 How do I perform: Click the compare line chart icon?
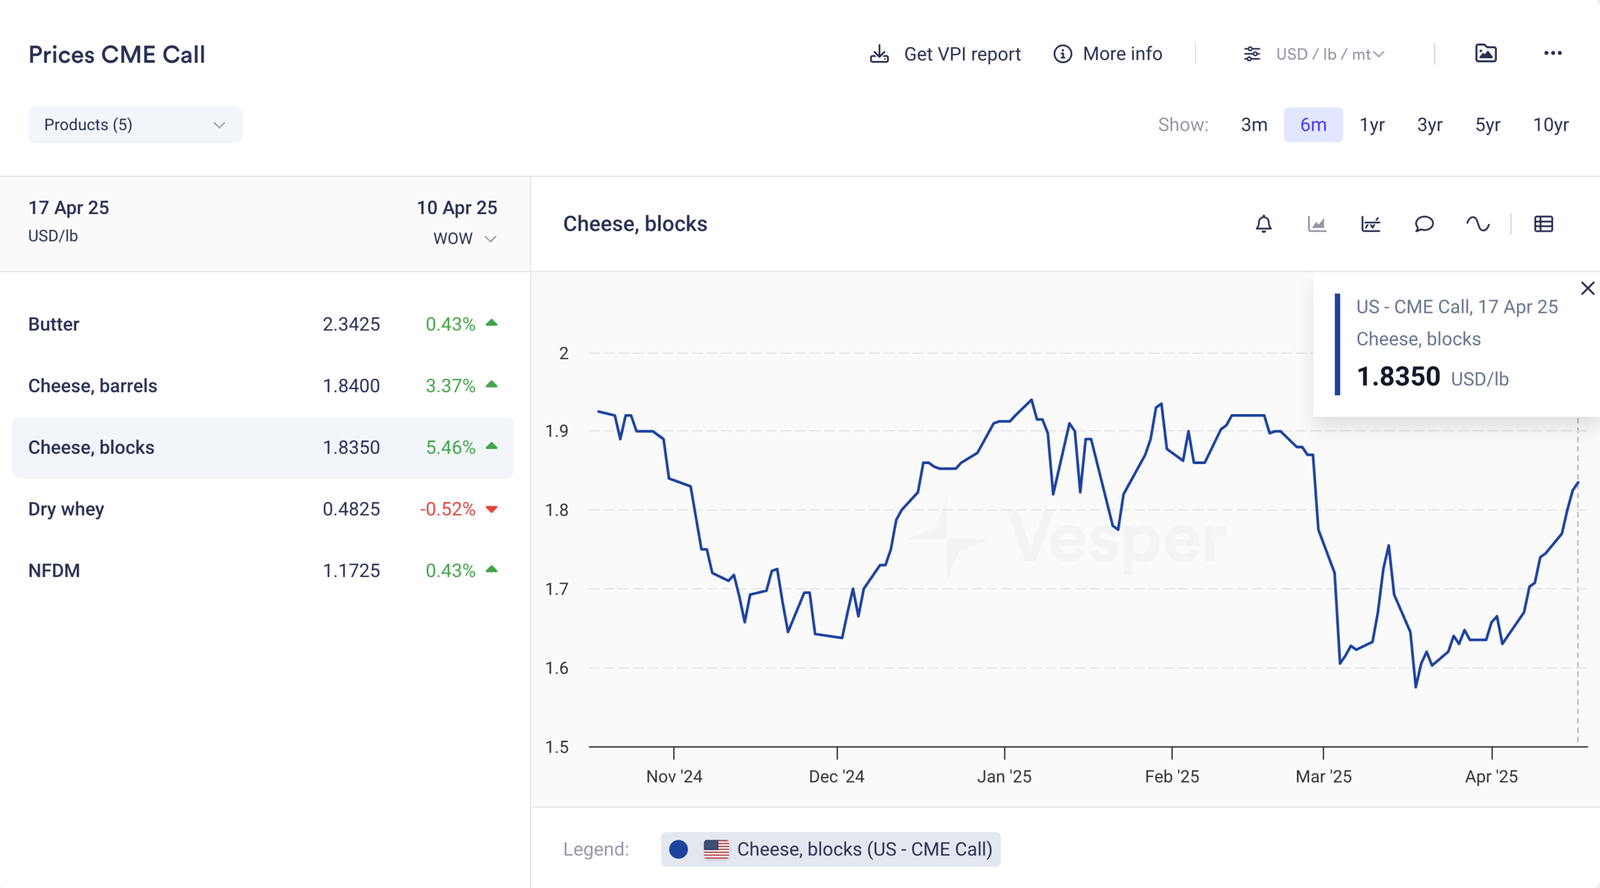click(x=1370, y=224)
